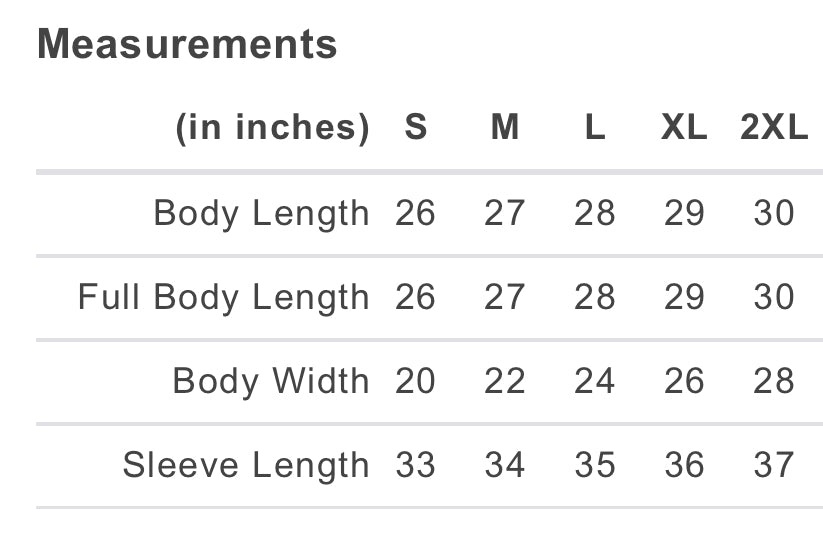Click the Sleeve Length value 34
Image resolution: width=823 pixels, height=553 pixels.
pos(505,465)
